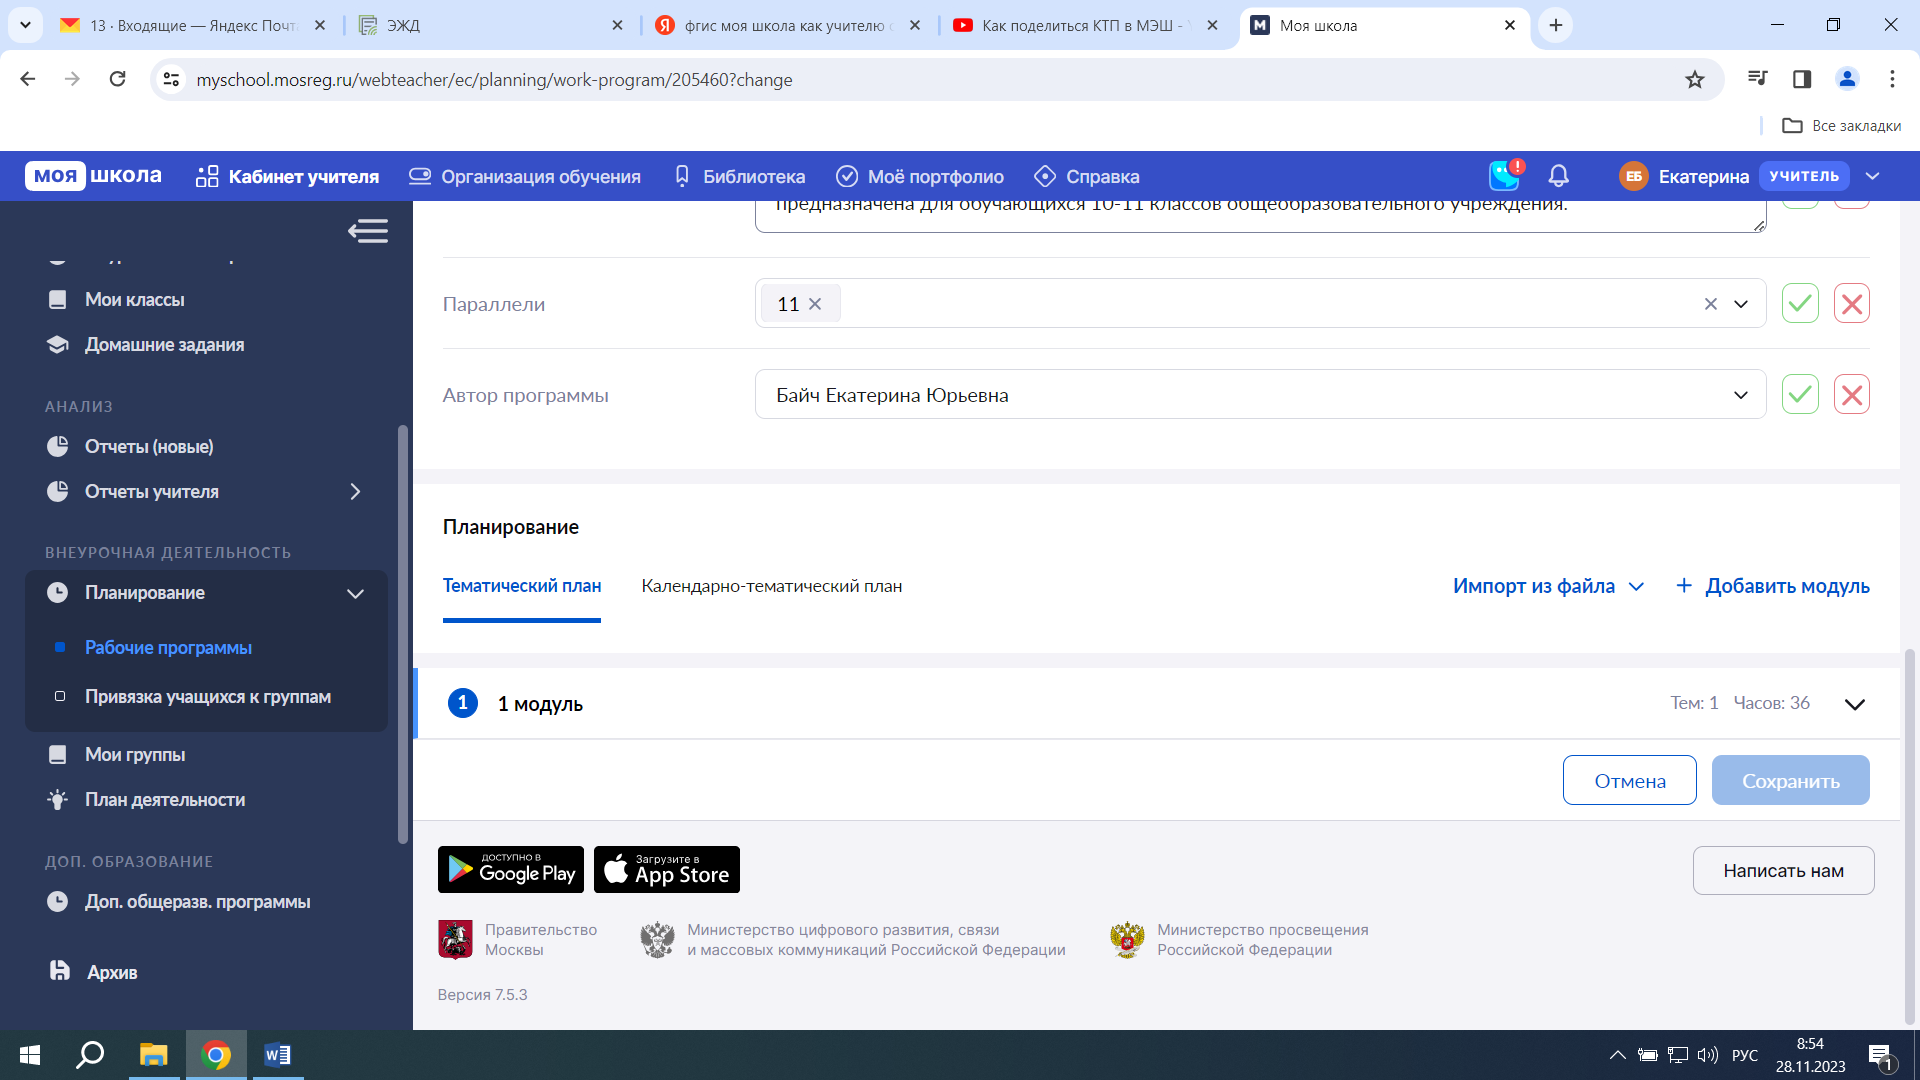This screenshot has width=1920, height=1080.
Task: Open План деятельности in sidebar
Action: pyautogui.click(x=165, y=799)
